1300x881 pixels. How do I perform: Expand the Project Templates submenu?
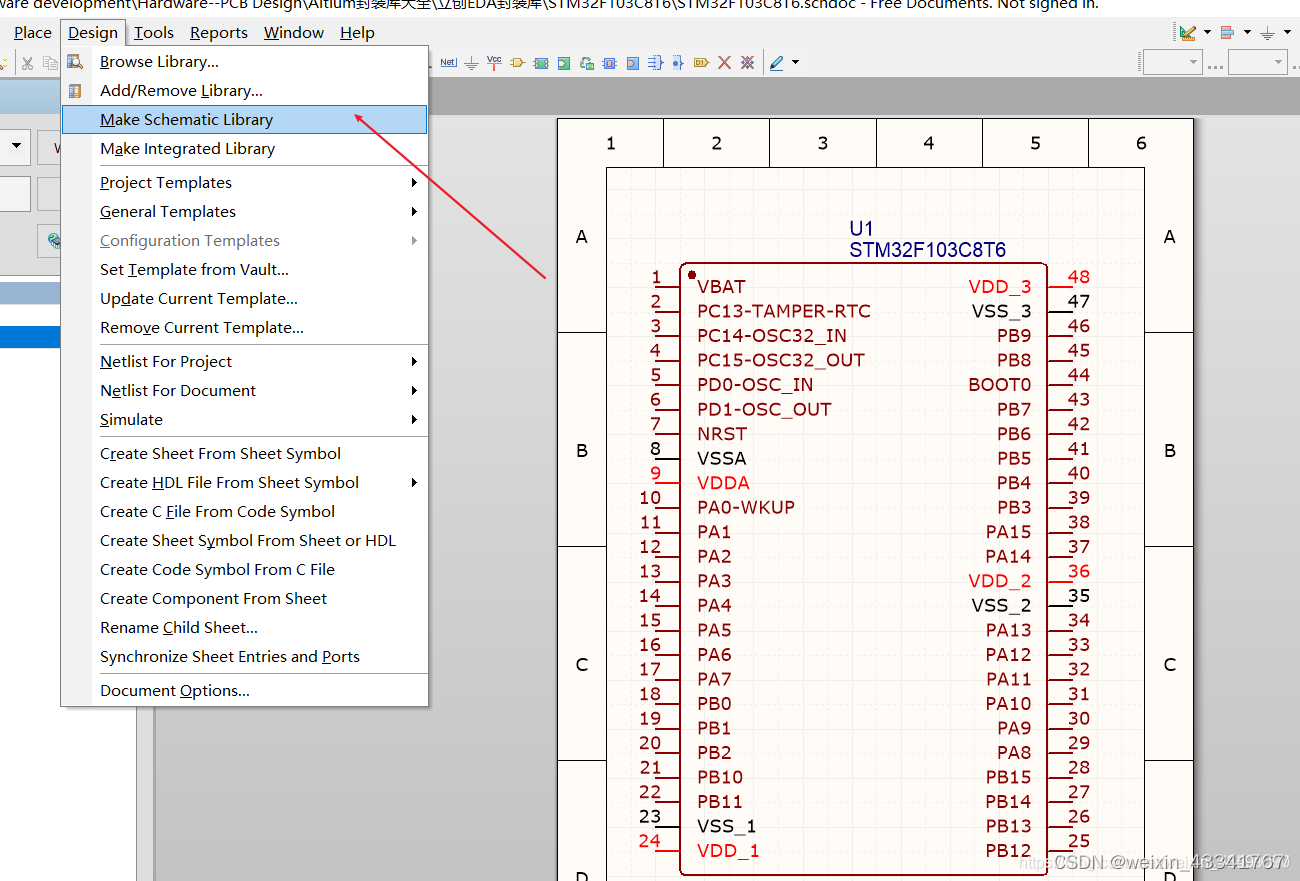(x=245, y=183)
